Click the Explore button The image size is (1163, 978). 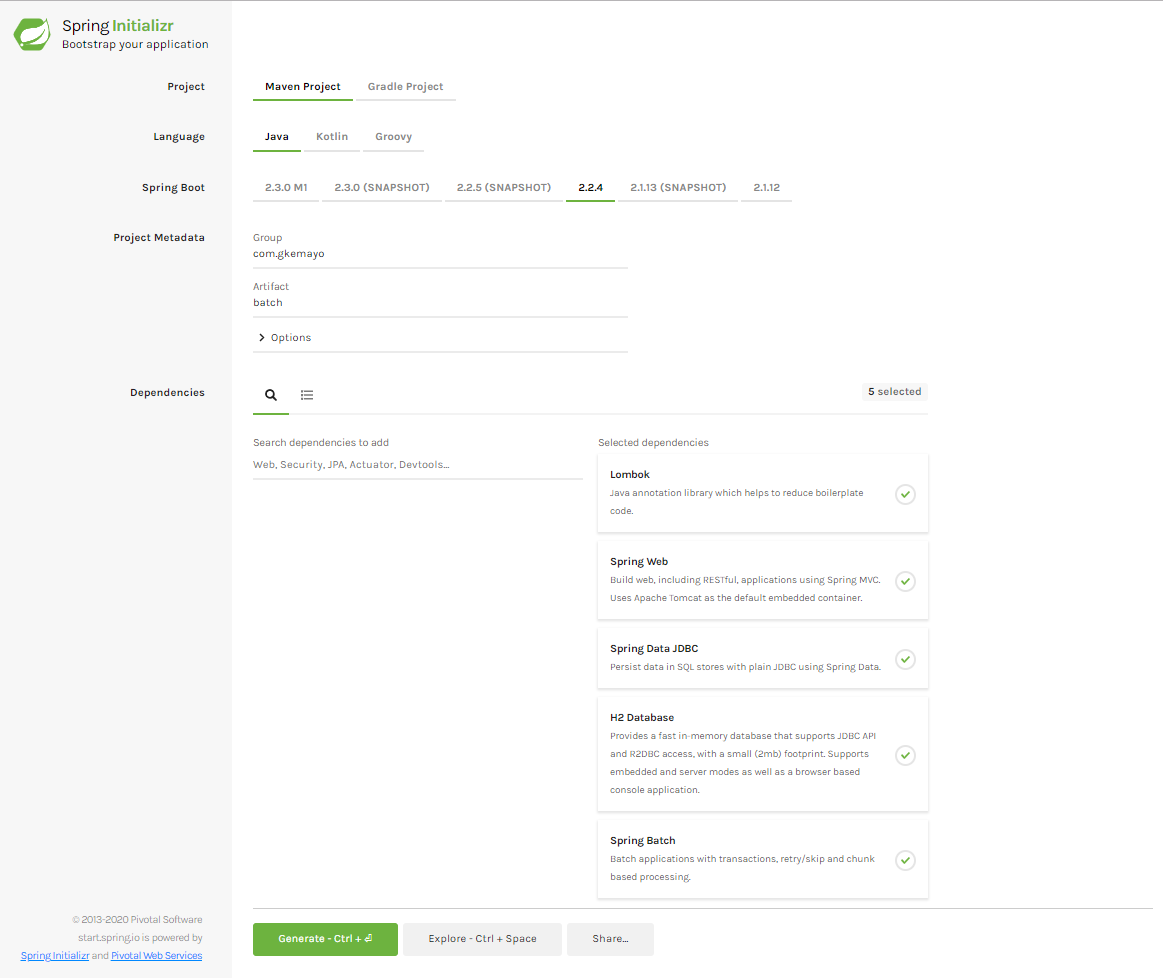[x=482, y=939]
